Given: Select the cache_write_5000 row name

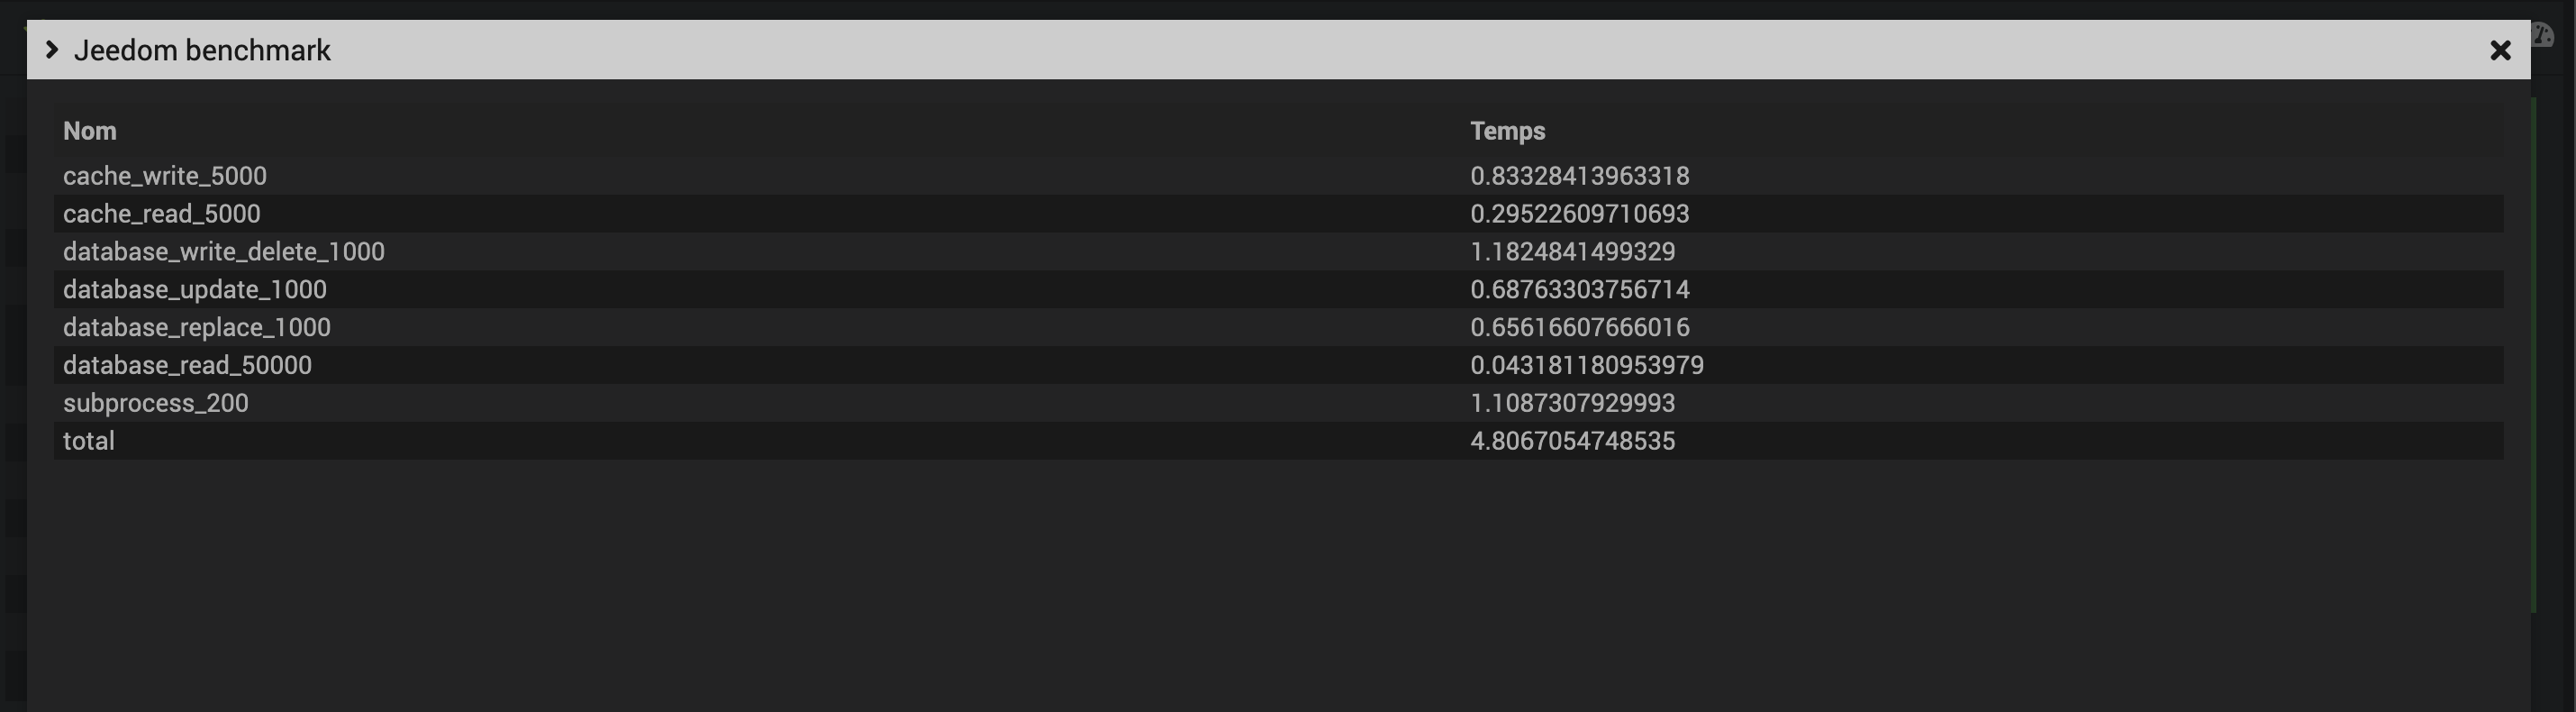Looking at the screenshot, I should [x=165, y=176].
